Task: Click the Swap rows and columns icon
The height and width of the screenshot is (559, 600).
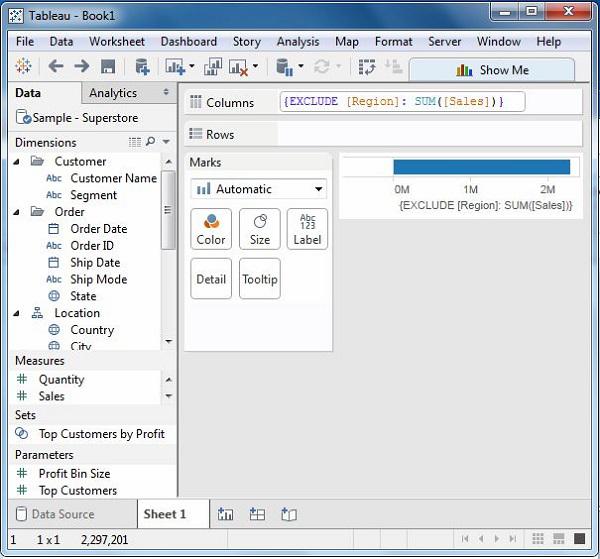Action: (x=367, y=67)
